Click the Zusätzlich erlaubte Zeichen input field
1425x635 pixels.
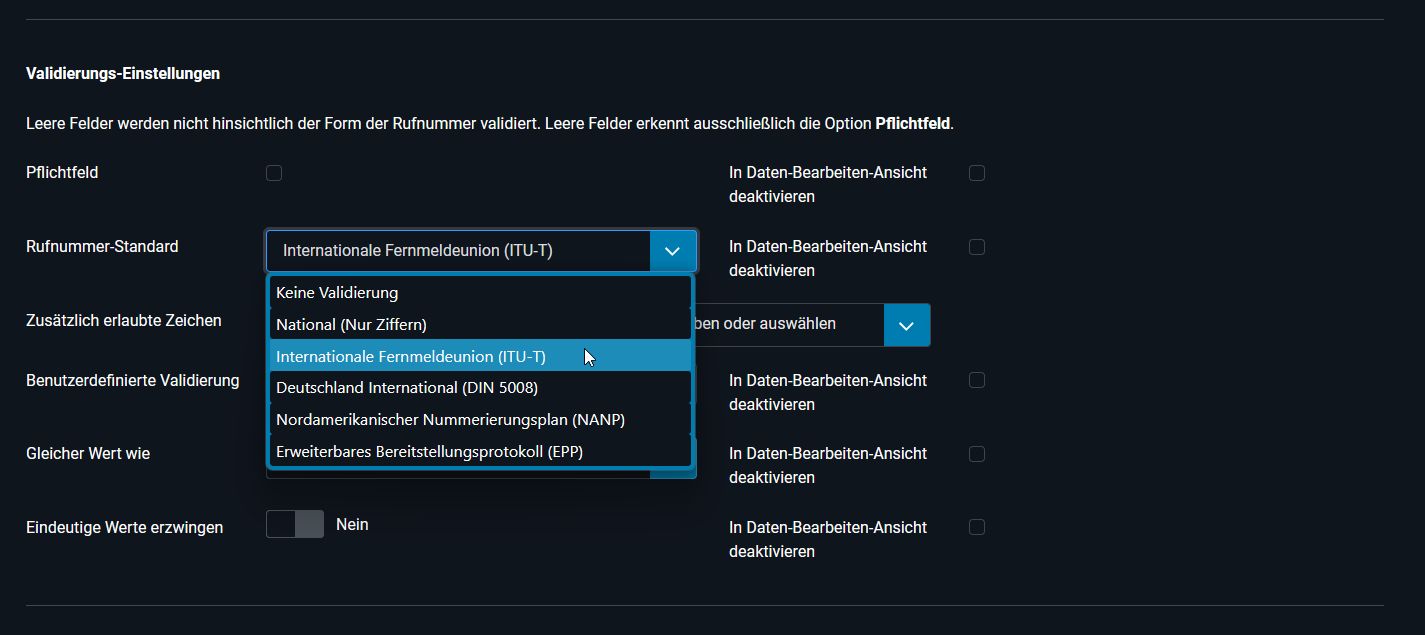pyautogui.click(x=785, y=325)
